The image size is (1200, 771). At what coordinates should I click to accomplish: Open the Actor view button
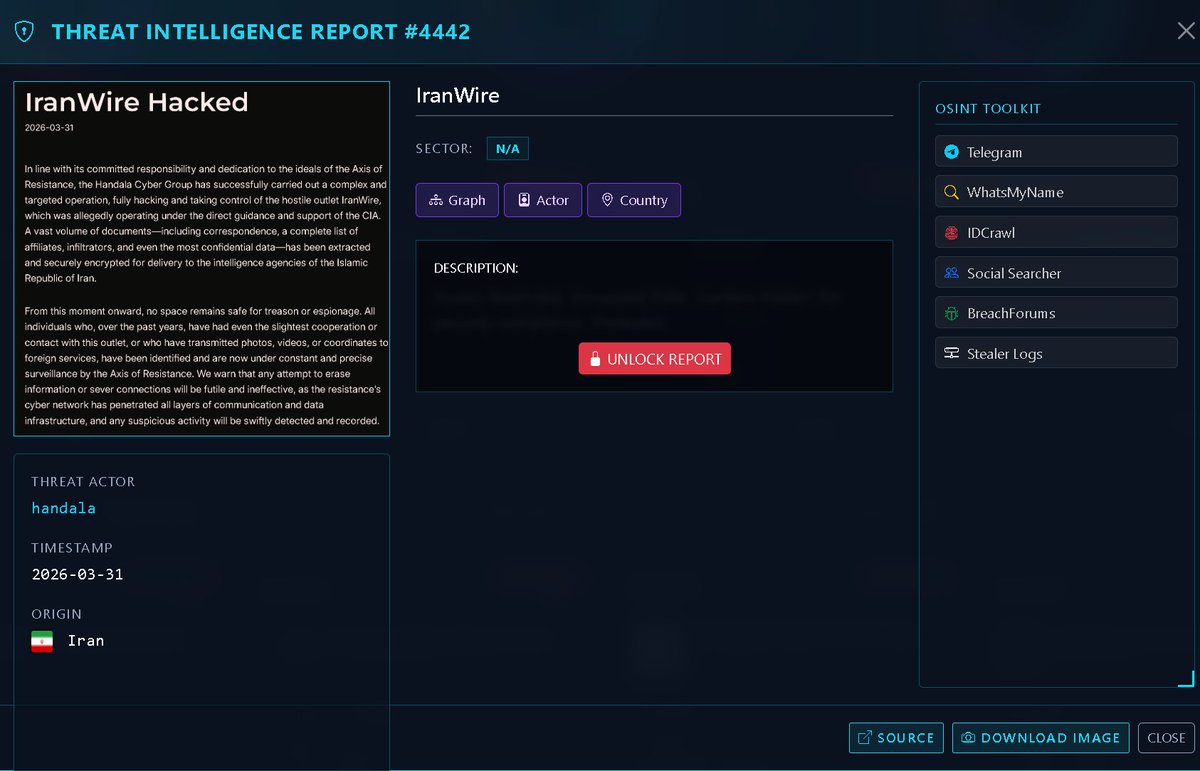pos(543,200)
